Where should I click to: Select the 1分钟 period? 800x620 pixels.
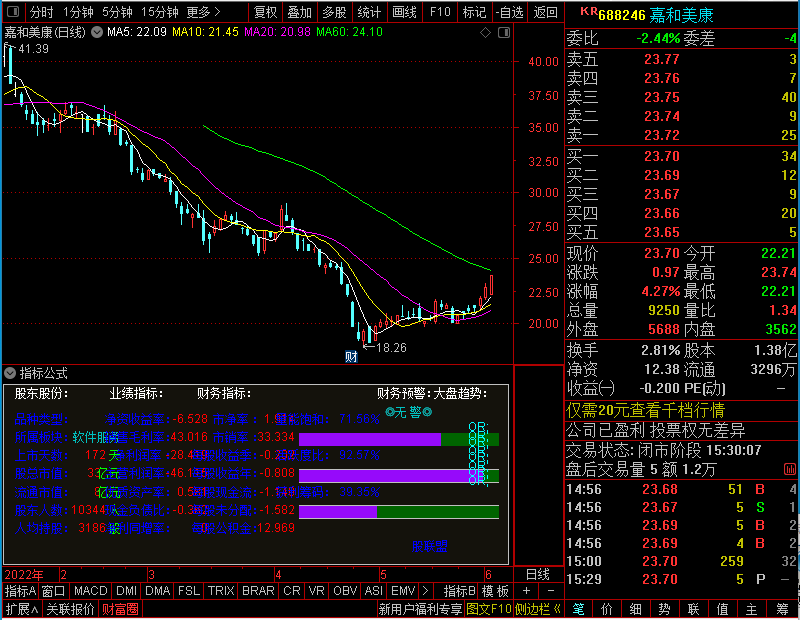[78, 12]
